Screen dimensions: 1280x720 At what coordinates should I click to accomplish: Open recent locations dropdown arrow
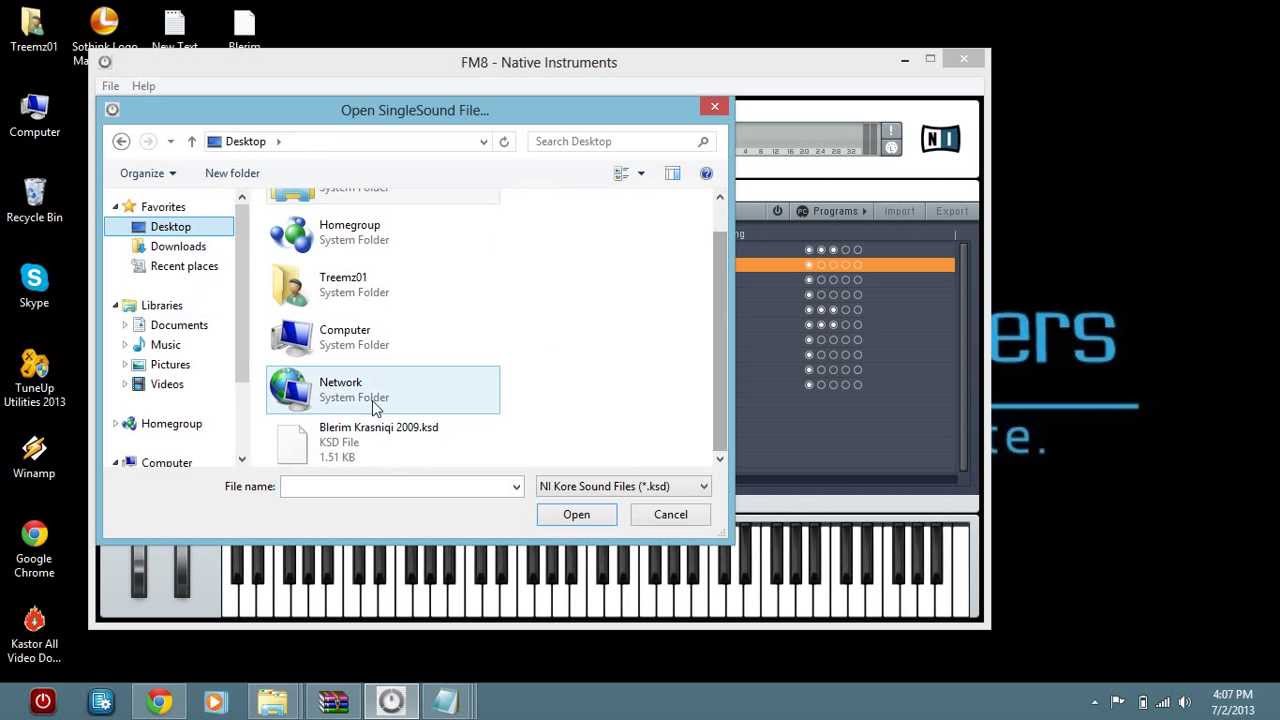point(171,142)
